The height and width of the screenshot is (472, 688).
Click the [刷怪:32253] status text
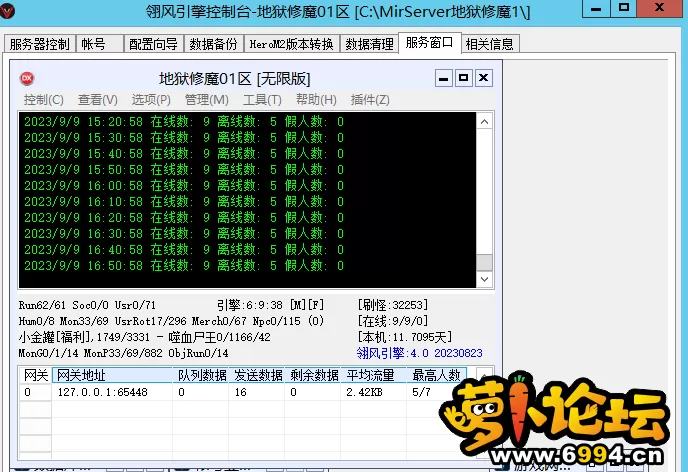(392, 305)
